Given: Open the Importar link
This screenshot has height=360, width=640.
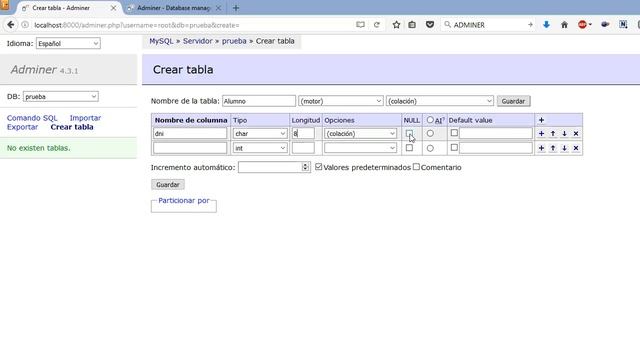Looking at the screenshot, I should click(x=85, y=118).
